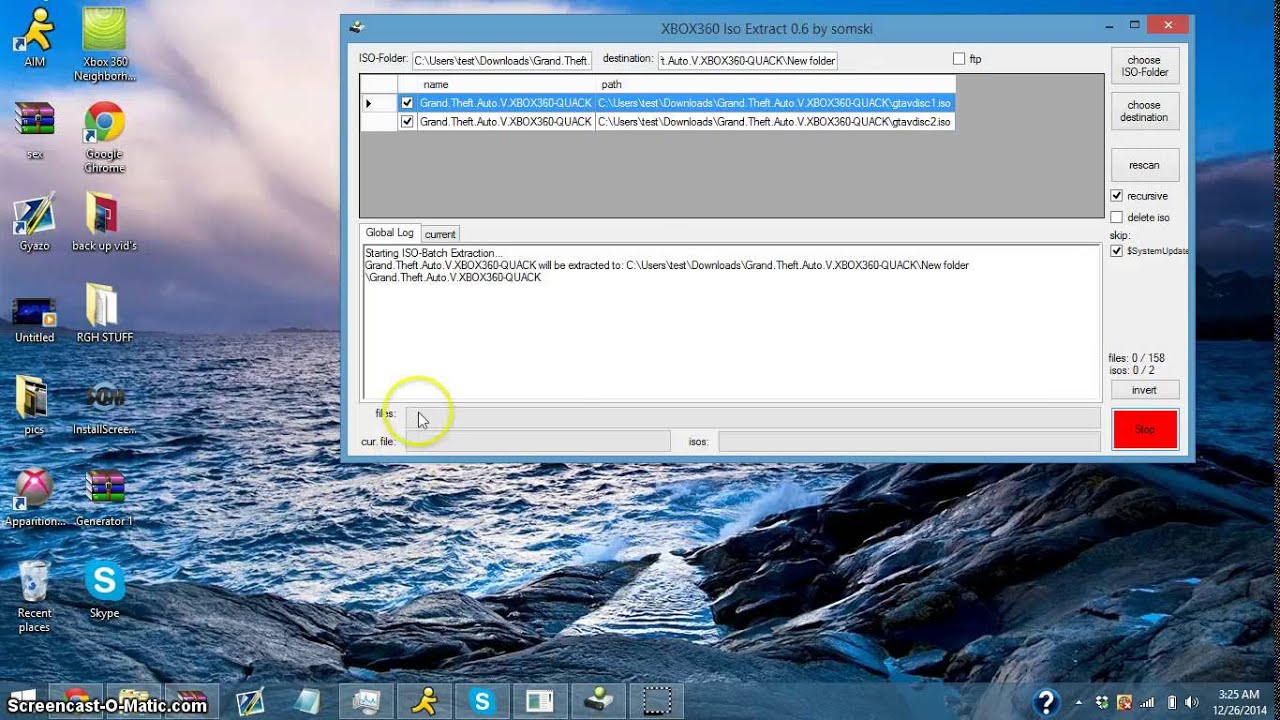Click the ISO Extract title bar icon

click(357, 28)
